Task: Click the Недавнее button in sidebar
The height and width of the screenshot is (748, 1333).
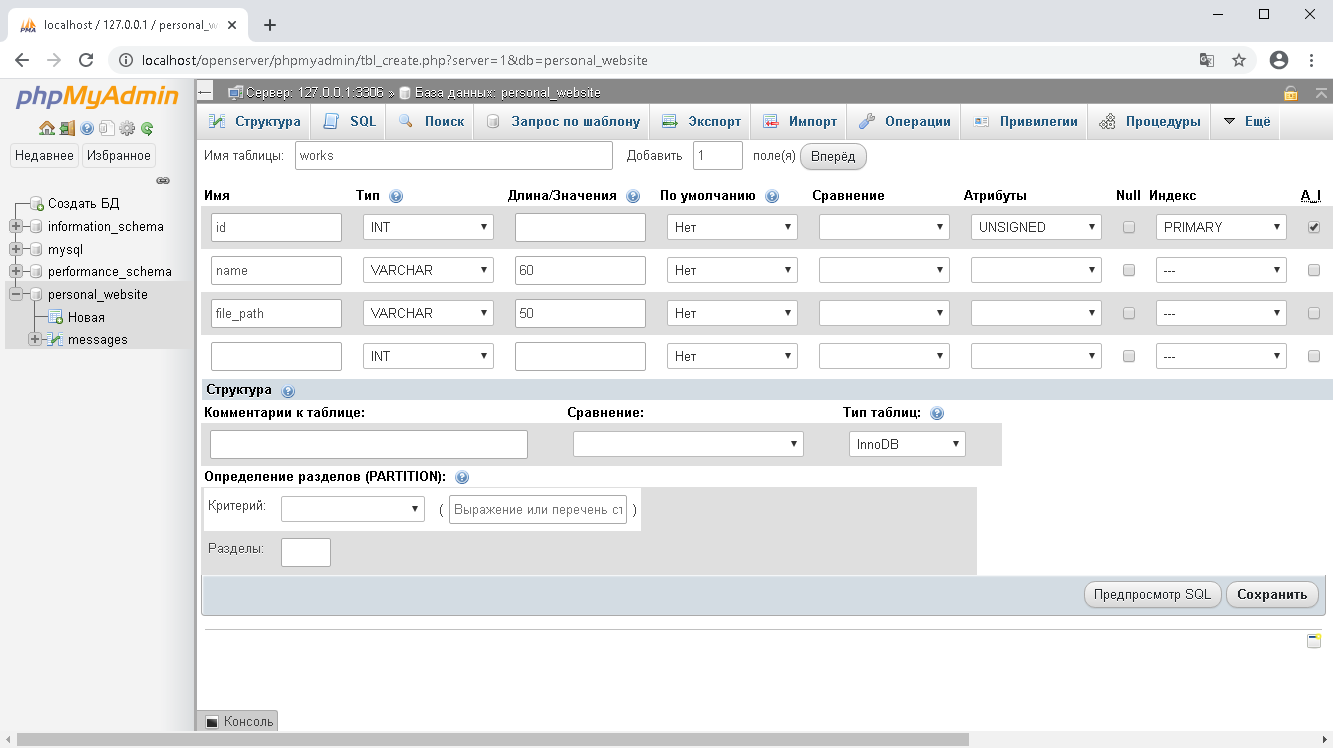Action: pyautogui.click(x=44, y=155)
